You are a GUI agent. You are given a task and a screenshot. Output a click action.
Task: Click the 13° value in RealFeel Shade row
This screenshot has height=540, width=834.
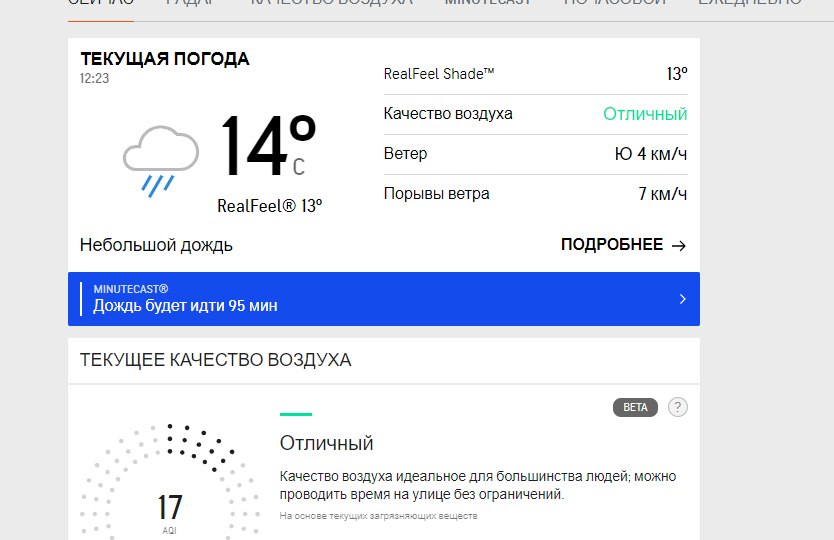pyautogui.click(x=677, y=74)
